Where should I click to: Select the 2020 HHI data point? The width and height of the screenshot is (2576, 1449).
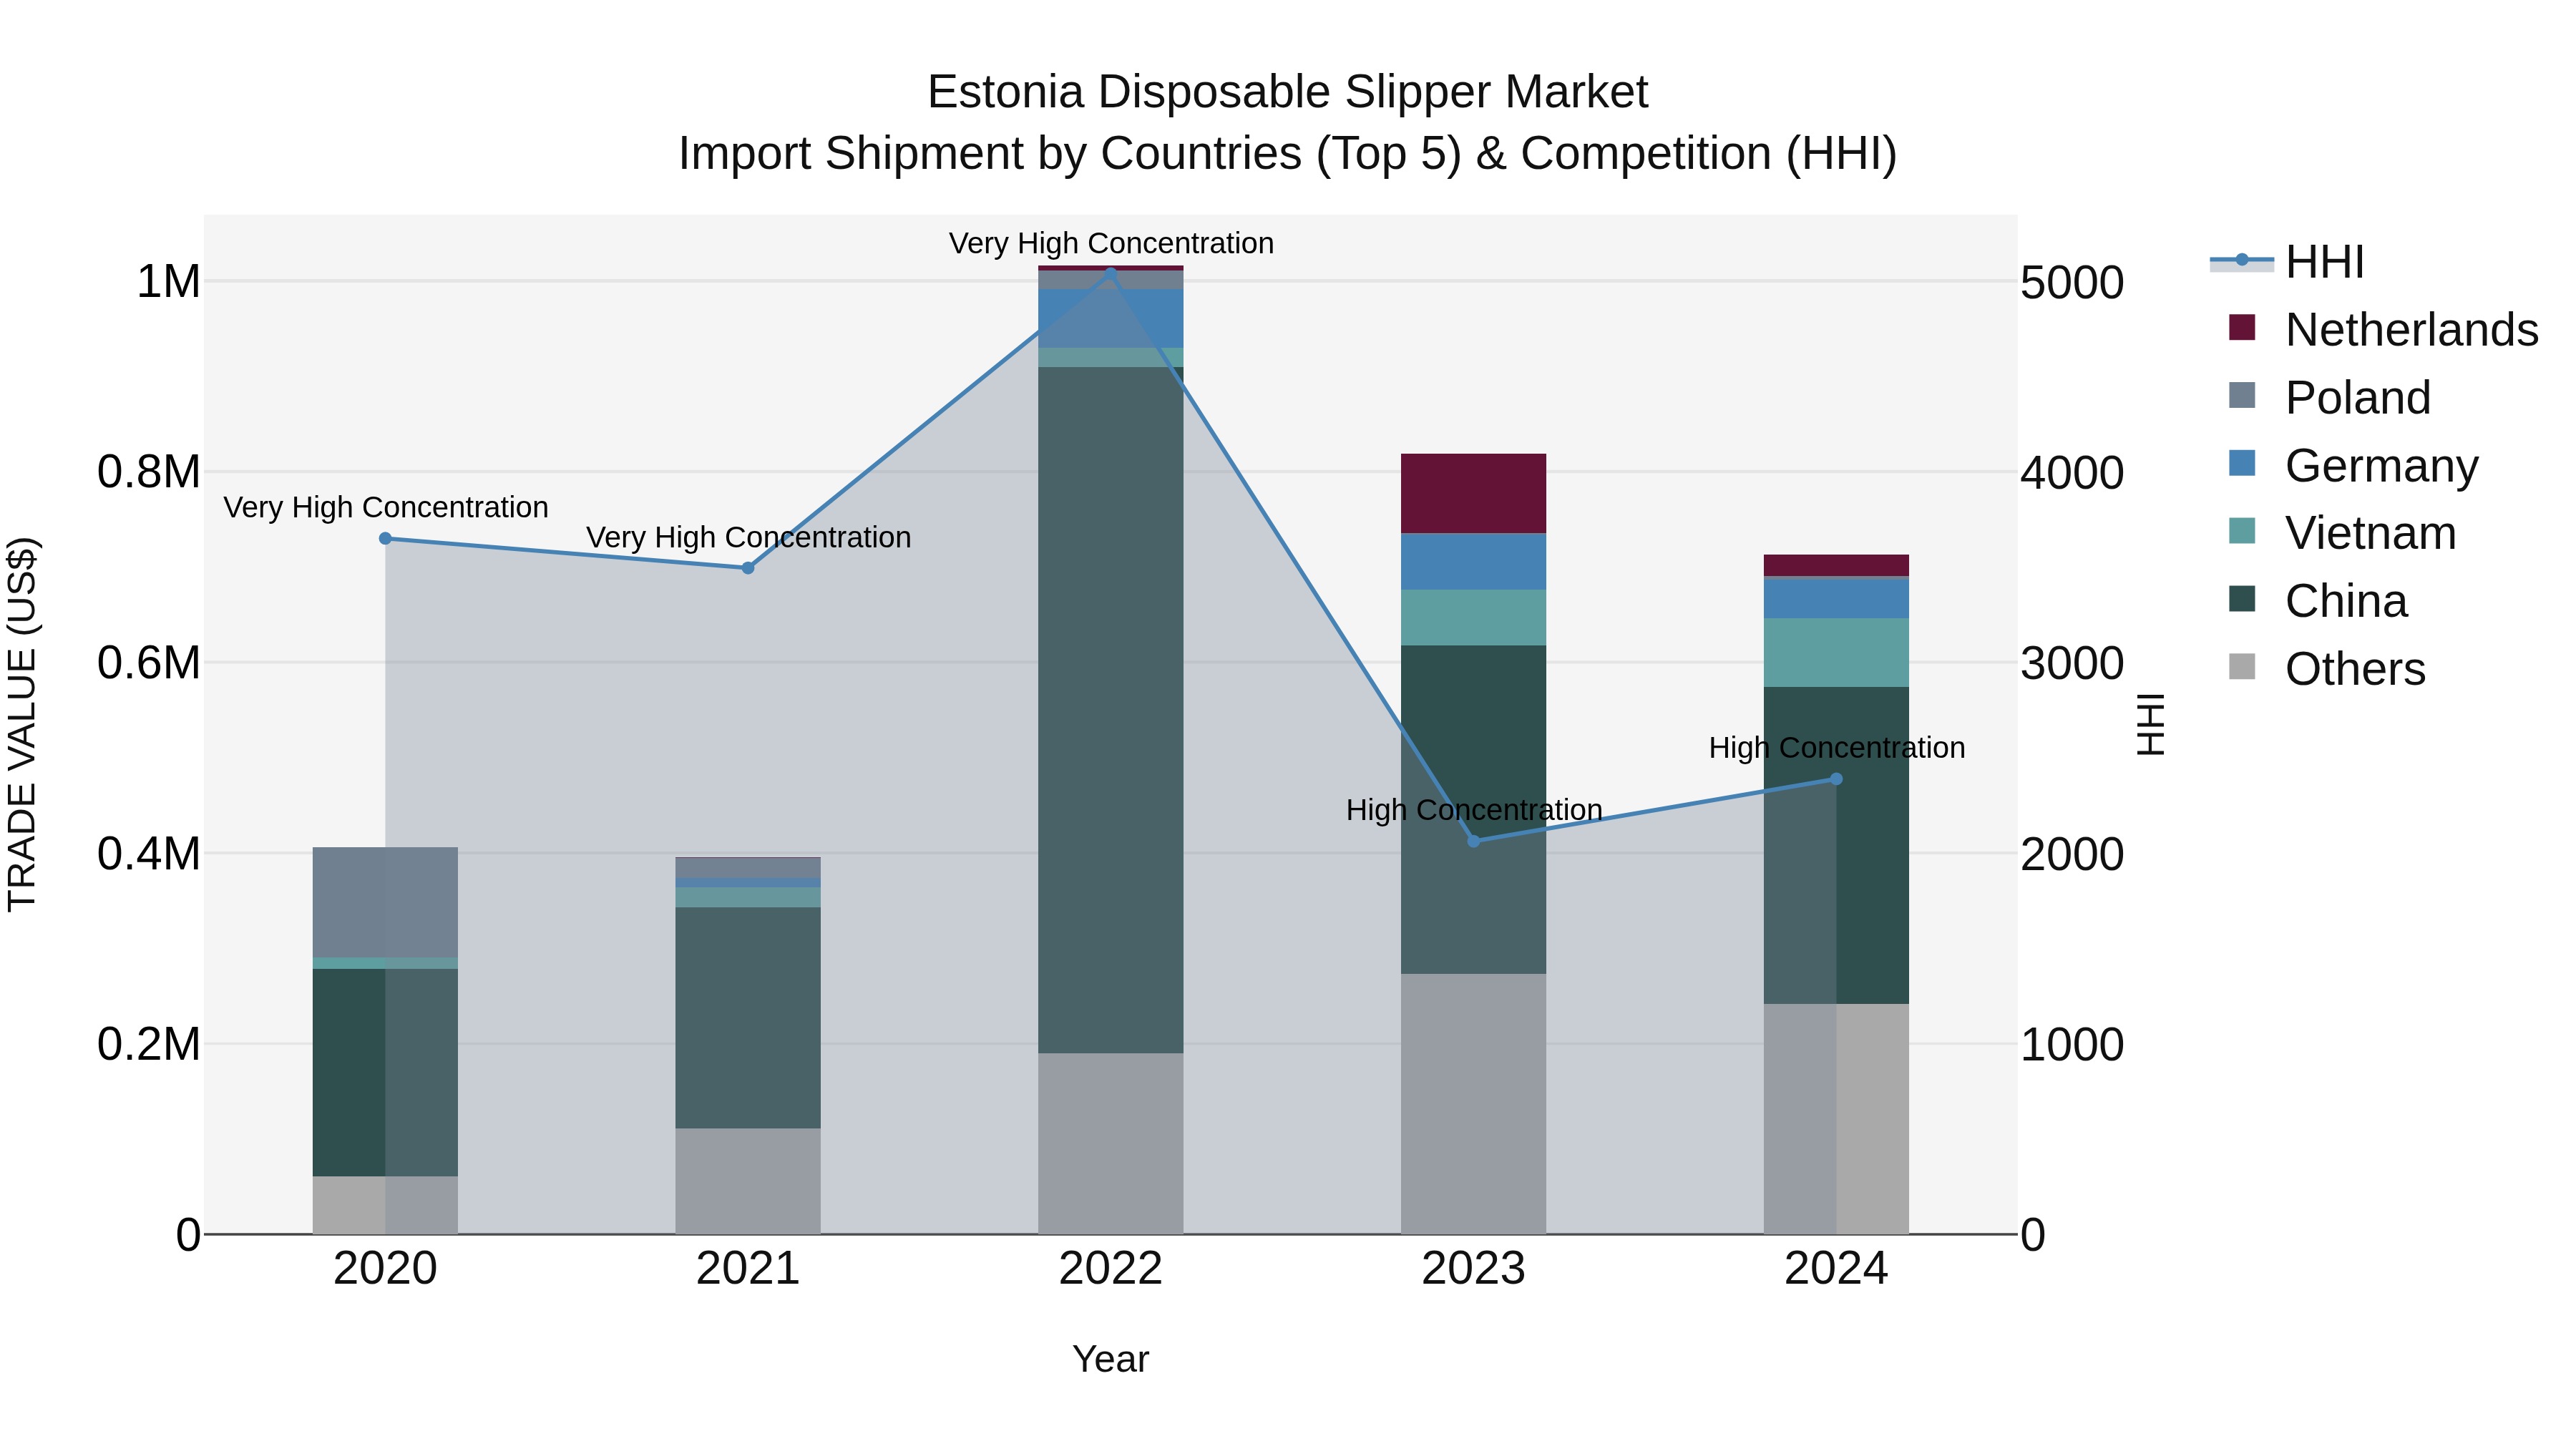[x=385, y=538]
